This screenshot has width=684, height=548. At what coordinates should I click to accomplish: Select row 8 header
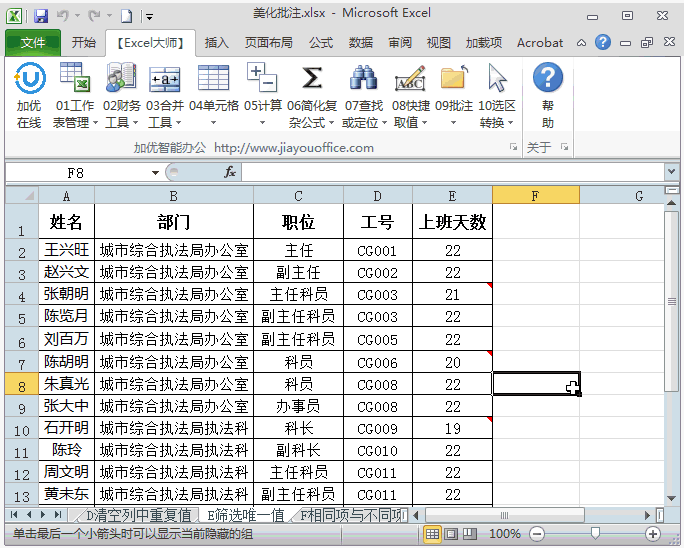click(x=22, y=386)
